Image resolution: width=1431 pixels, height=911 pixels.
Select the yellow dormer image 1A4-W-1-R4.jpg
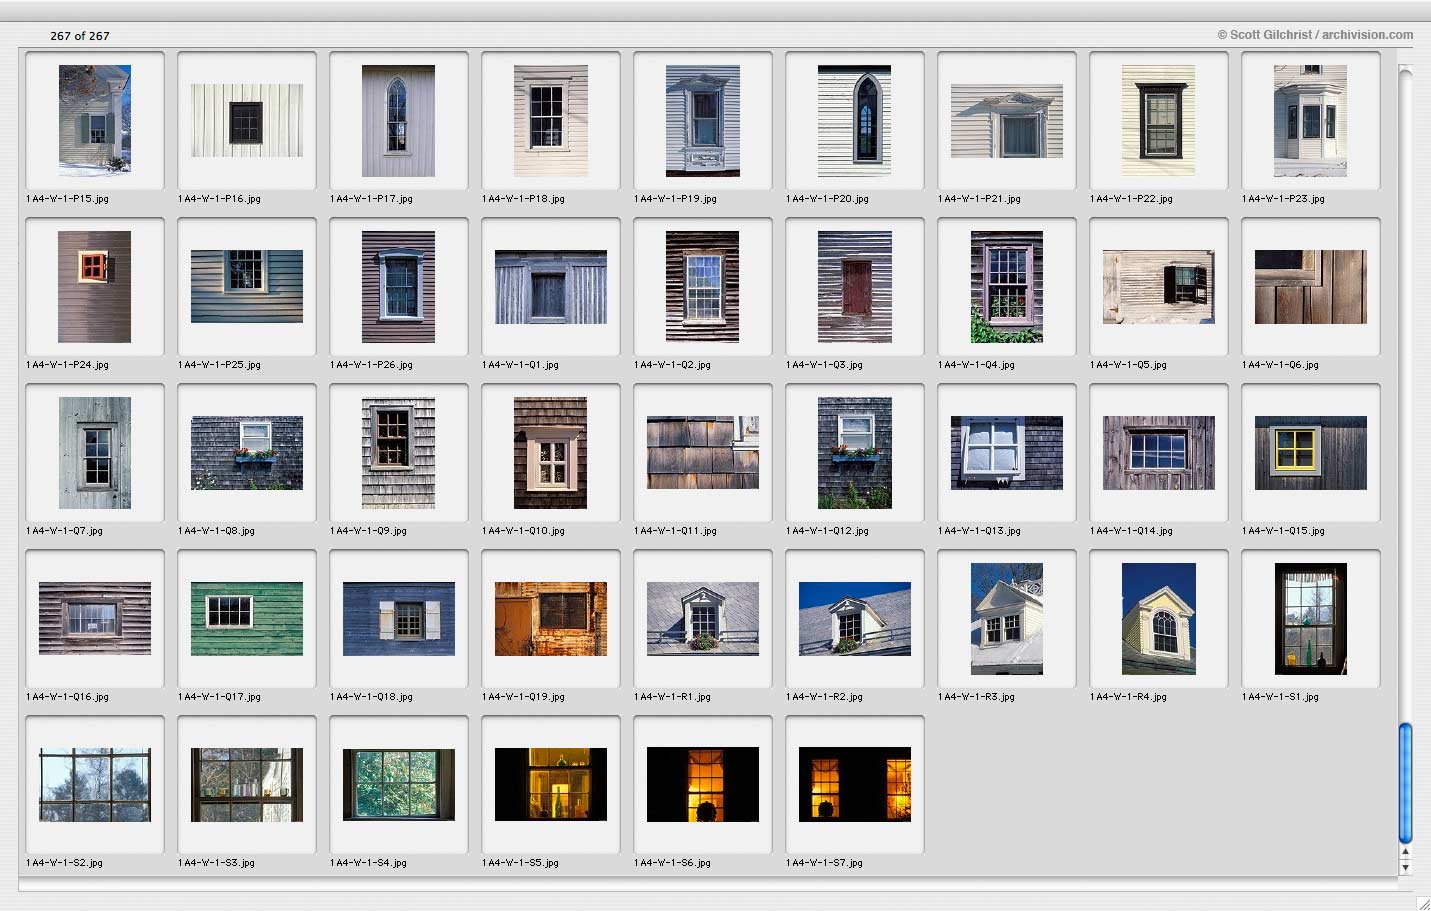point(1159,618)
